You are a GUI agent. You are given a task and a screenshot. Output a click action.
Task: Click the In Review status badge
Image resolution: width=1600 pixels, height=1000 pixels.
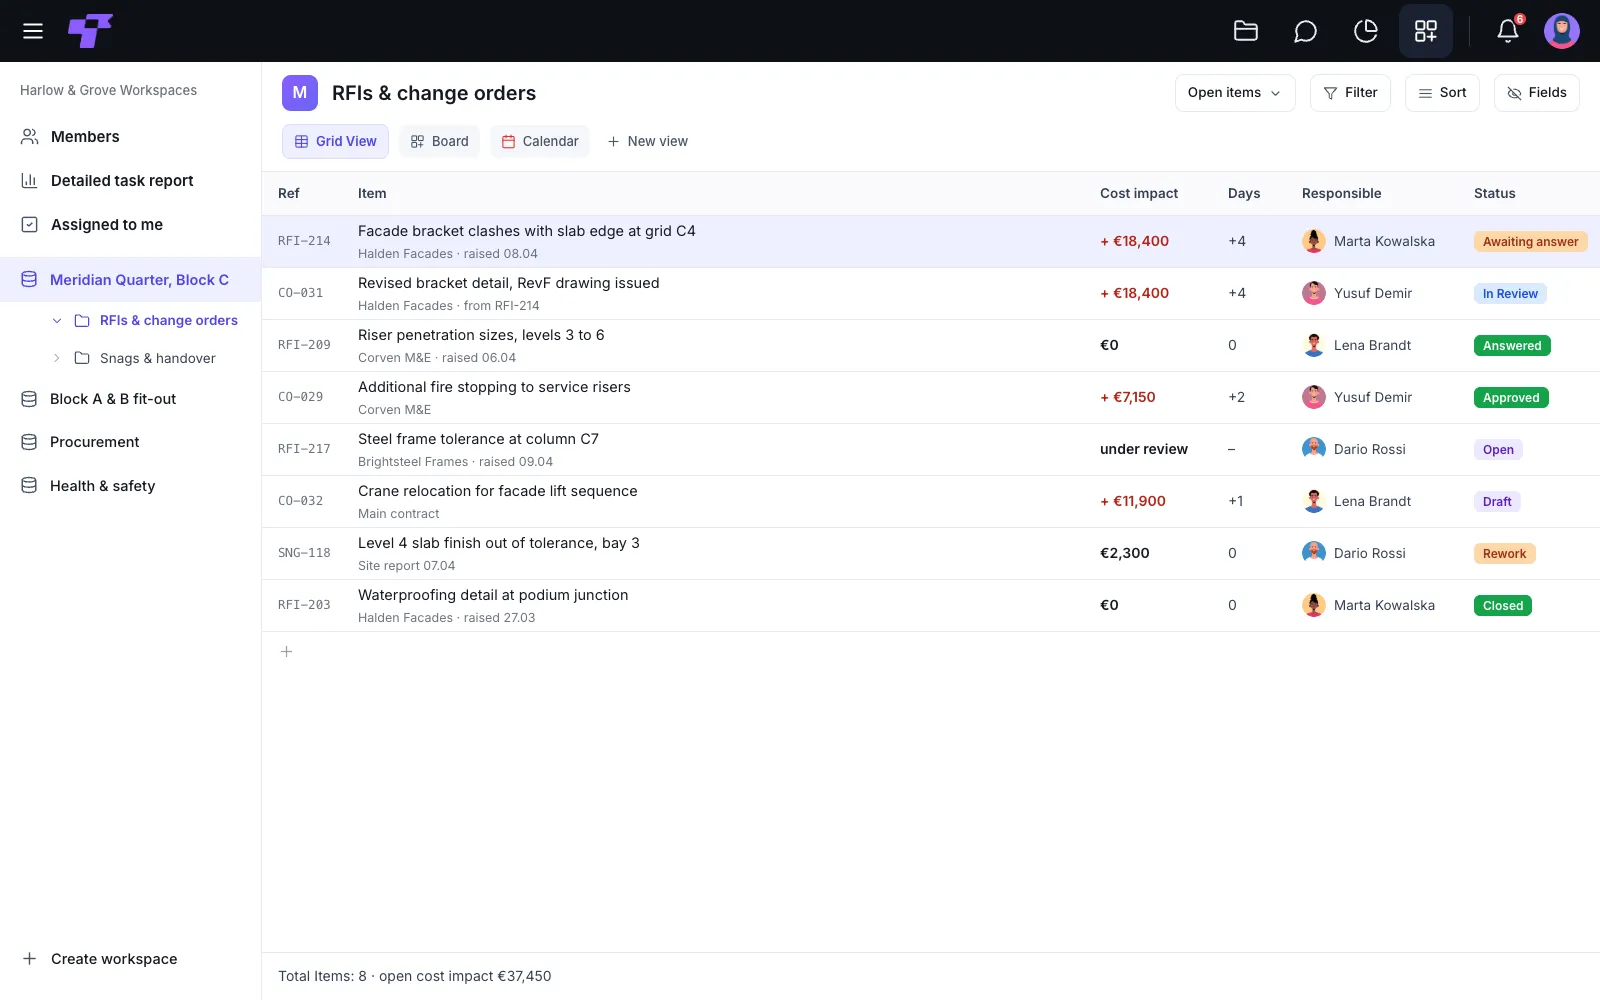(x=1510, y=294)
